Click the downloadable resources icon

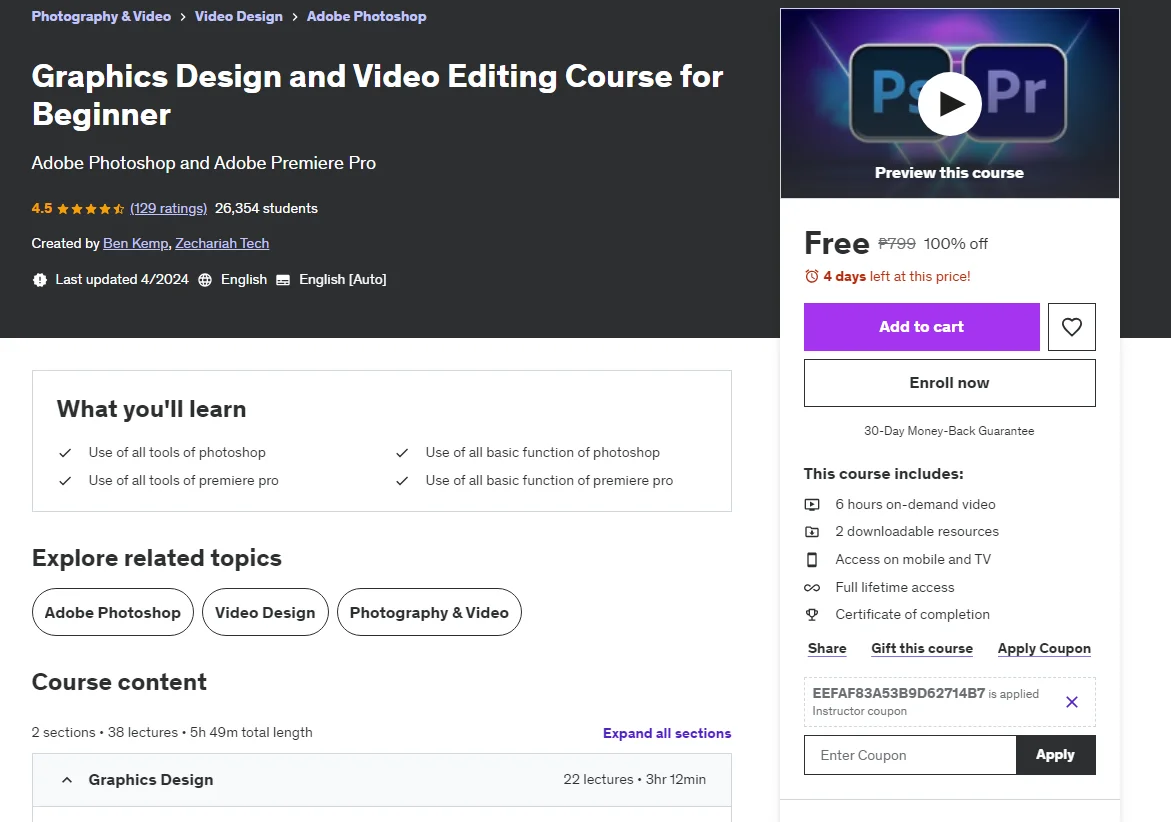pyautogui.click(x=812, y=532)
